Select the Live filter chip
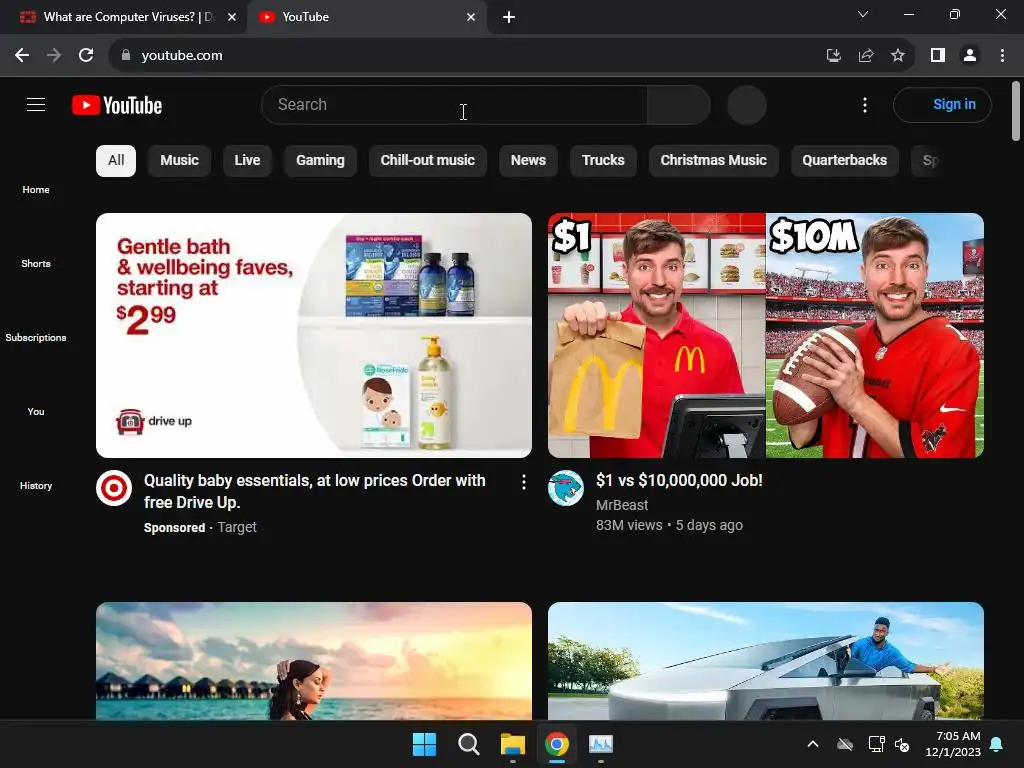Image resolution: width=1024 pixels, height=768 pixels. pyautogui.click(x=248, y=161)
